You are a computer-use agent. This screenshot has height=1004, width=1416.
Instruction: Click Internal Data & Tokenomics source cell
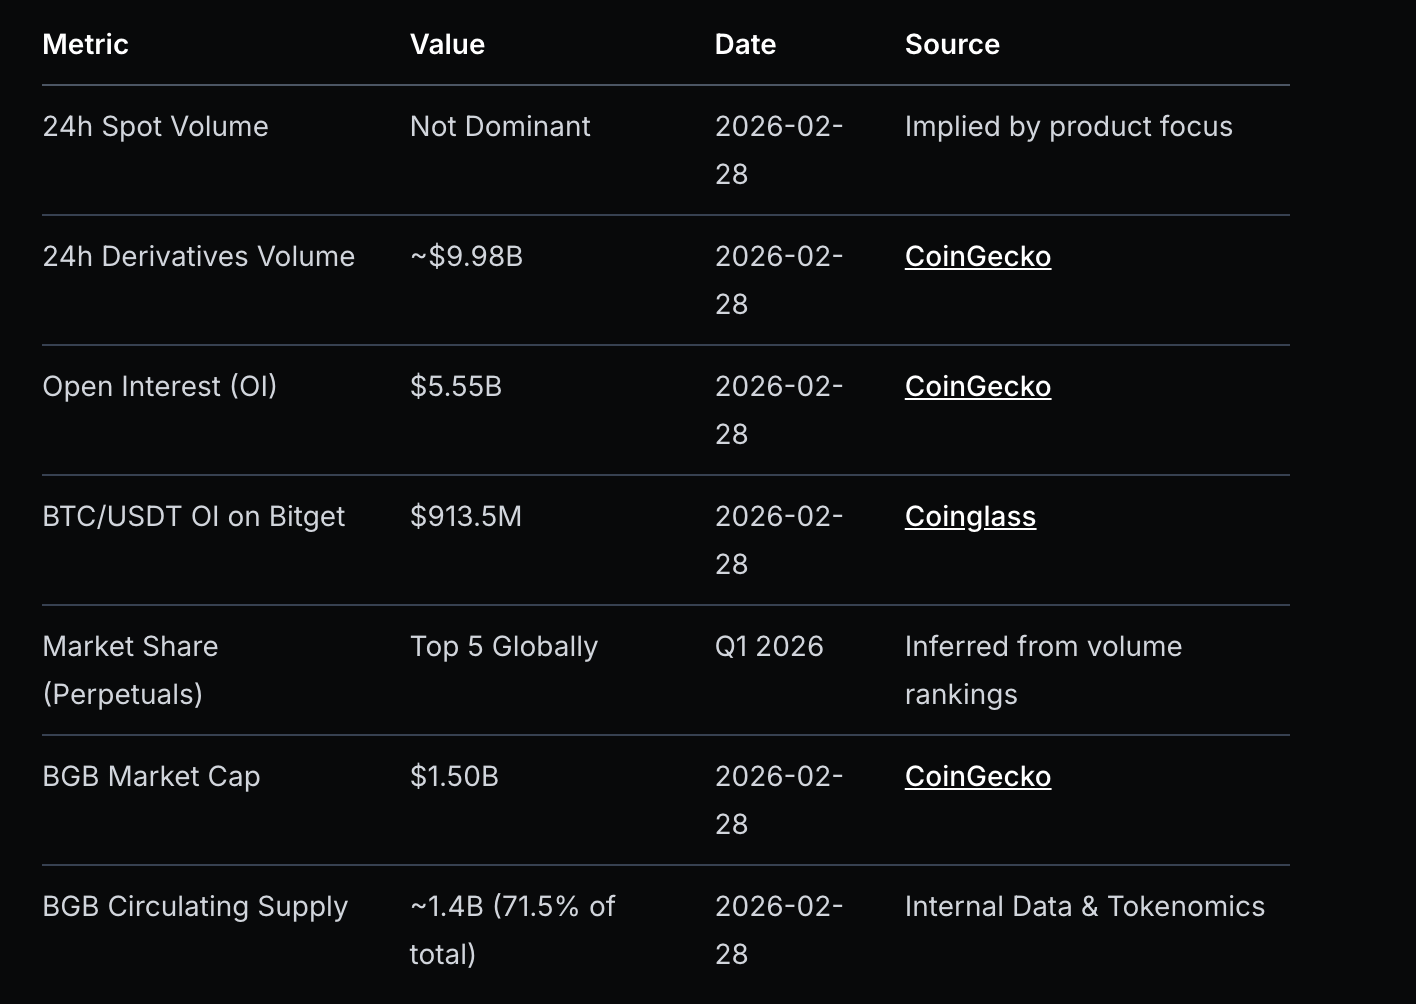tap(1084, 907)
